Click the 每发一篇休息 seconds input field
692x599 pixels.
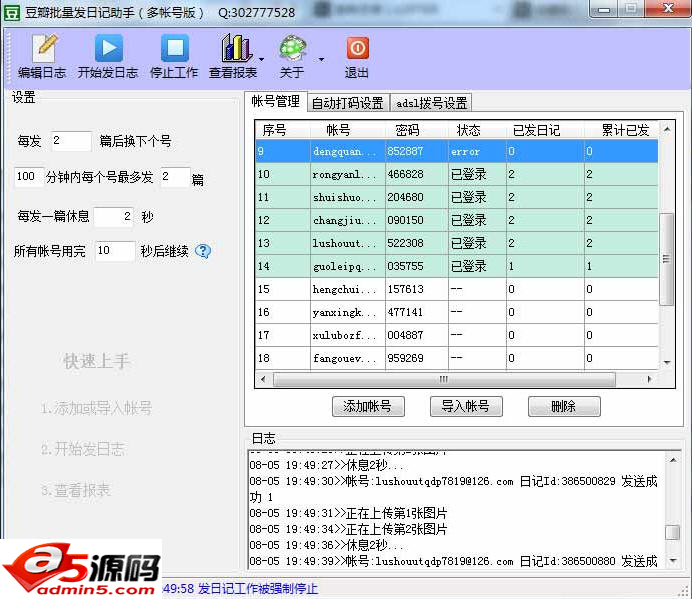click(x=113, y=216)
